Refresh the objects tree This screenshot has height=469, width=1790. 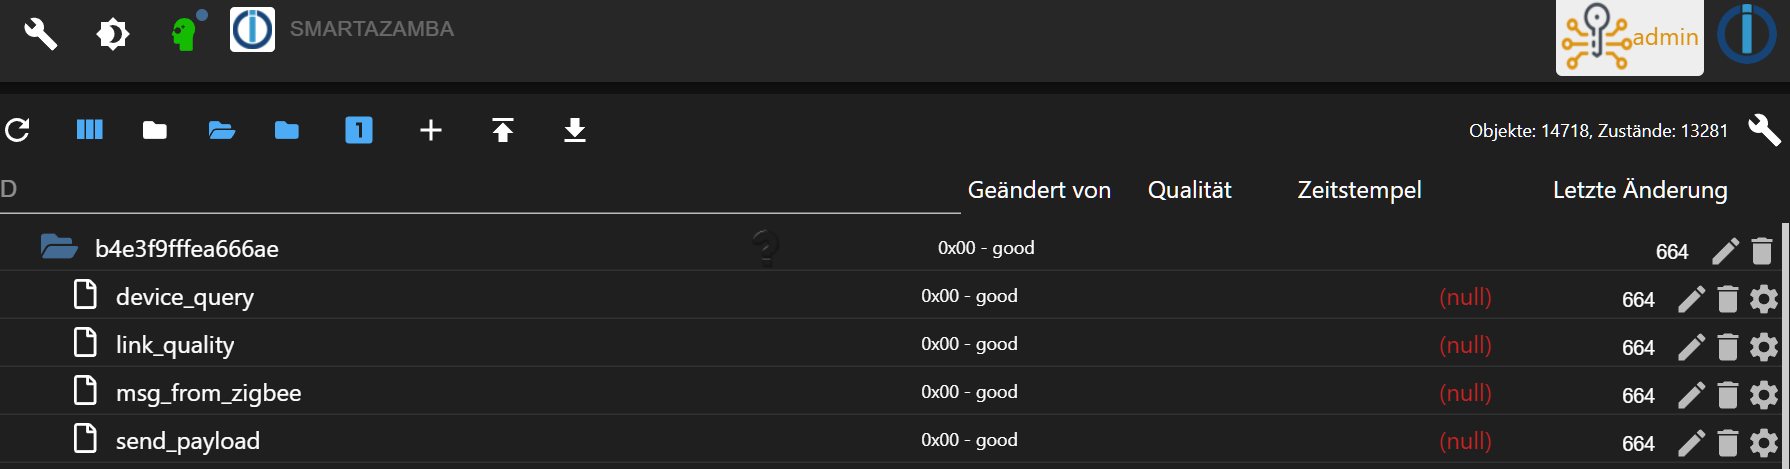18,130
